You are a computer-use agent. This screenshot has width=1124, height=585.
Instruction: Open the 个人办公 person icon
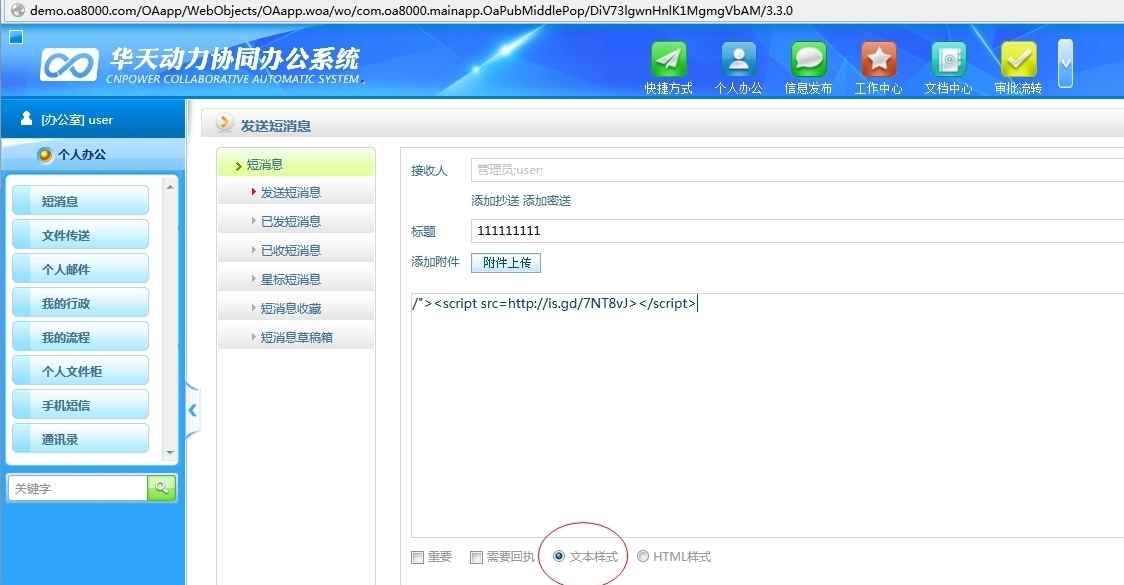pos(738,60)
